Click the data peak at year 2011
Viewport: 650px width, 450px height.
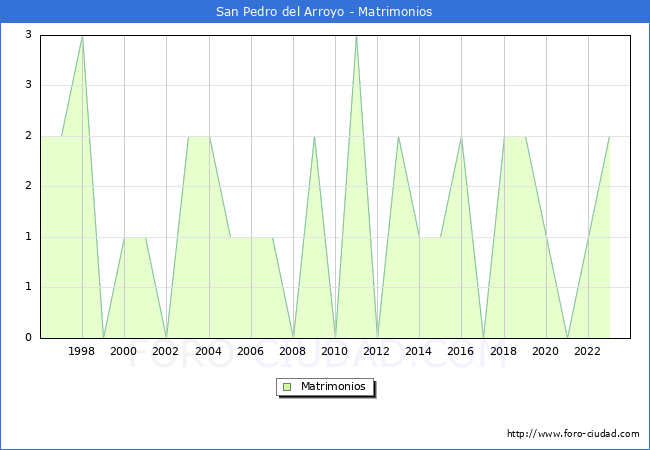[356, 36]
